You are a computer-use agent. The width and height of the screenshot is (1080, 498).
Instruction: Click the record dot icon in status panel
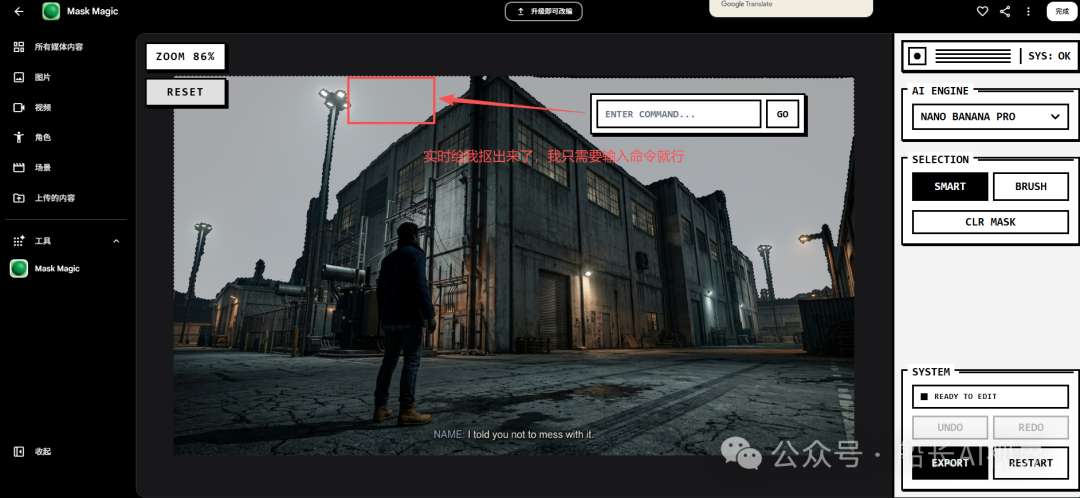tap(917, 56)
